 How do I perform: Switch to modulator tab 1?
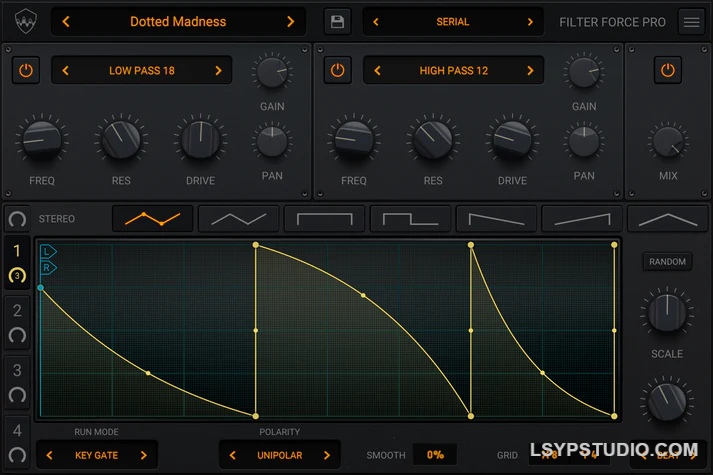[17, 251]
